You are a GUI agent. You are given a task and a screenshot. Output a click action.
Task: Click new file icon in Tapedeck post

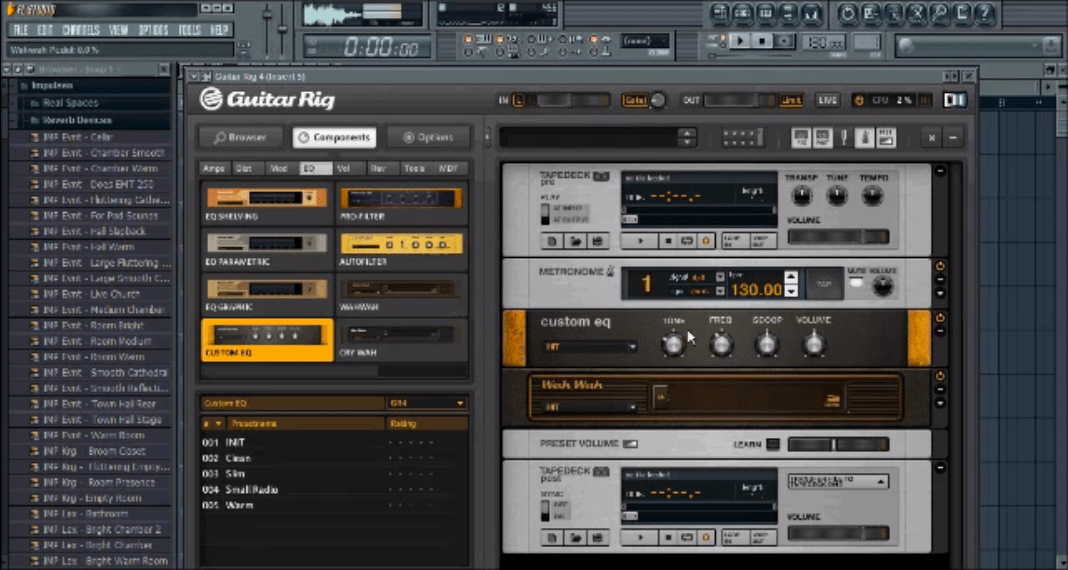click(x=552, y=538)
